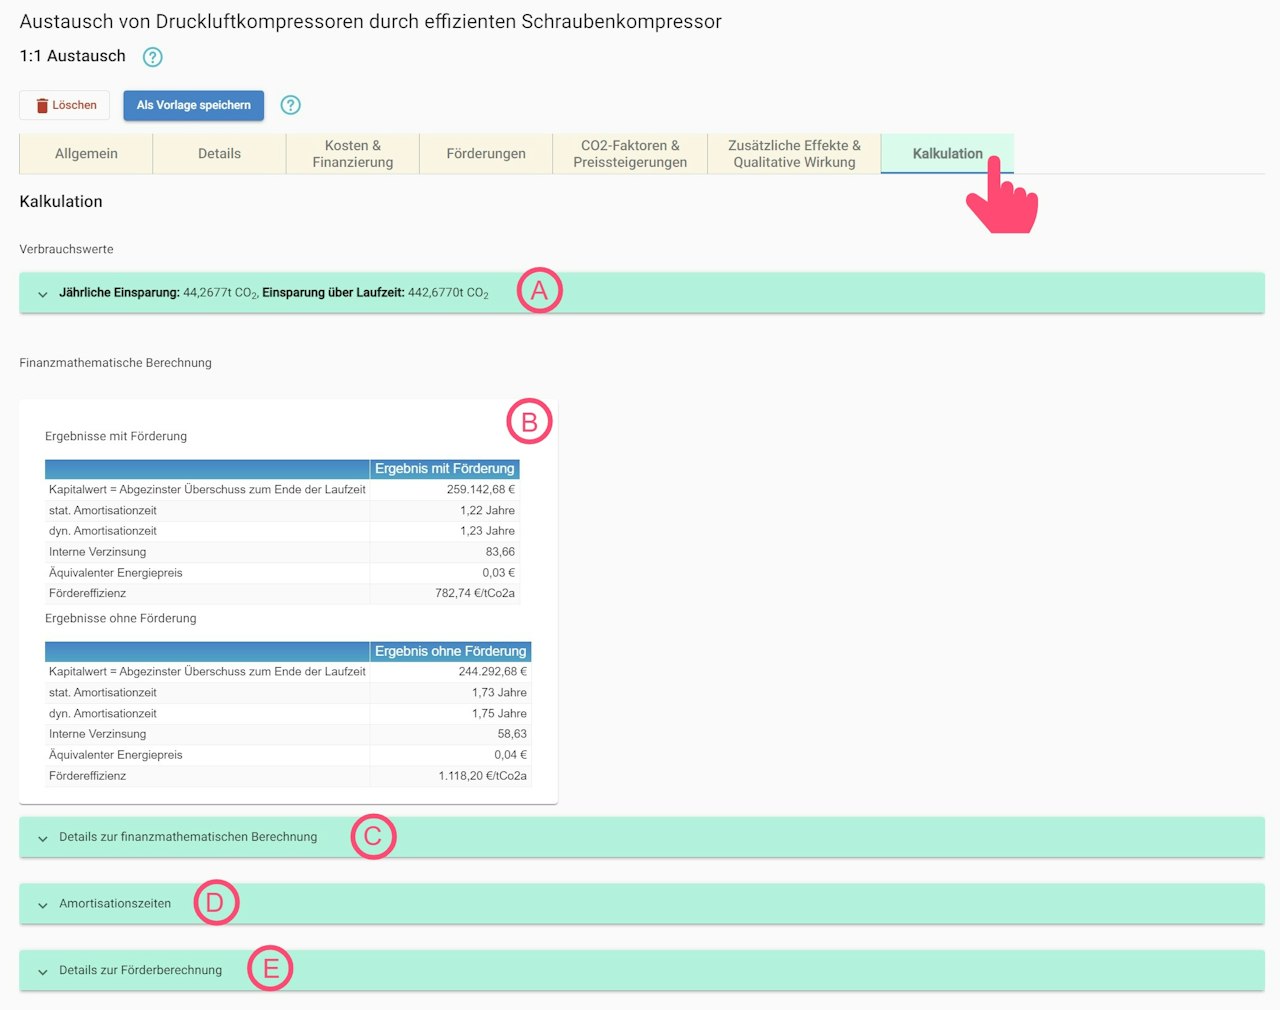This screenshot has height=1010, width=1280.
Task: Click the page title about Schraubenkompressor
Action: [370, 22]
